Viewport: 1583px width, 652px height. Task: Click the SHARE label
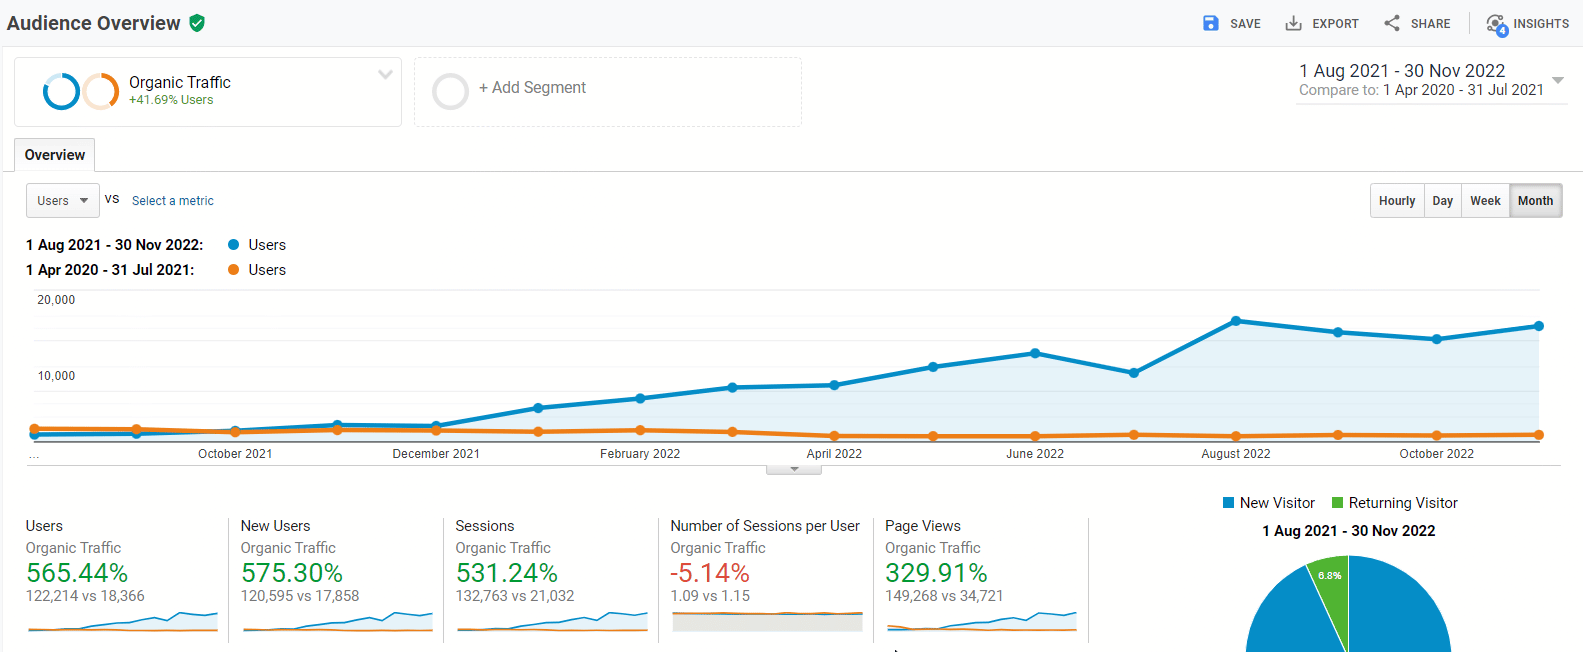(x=1430, y=24)
